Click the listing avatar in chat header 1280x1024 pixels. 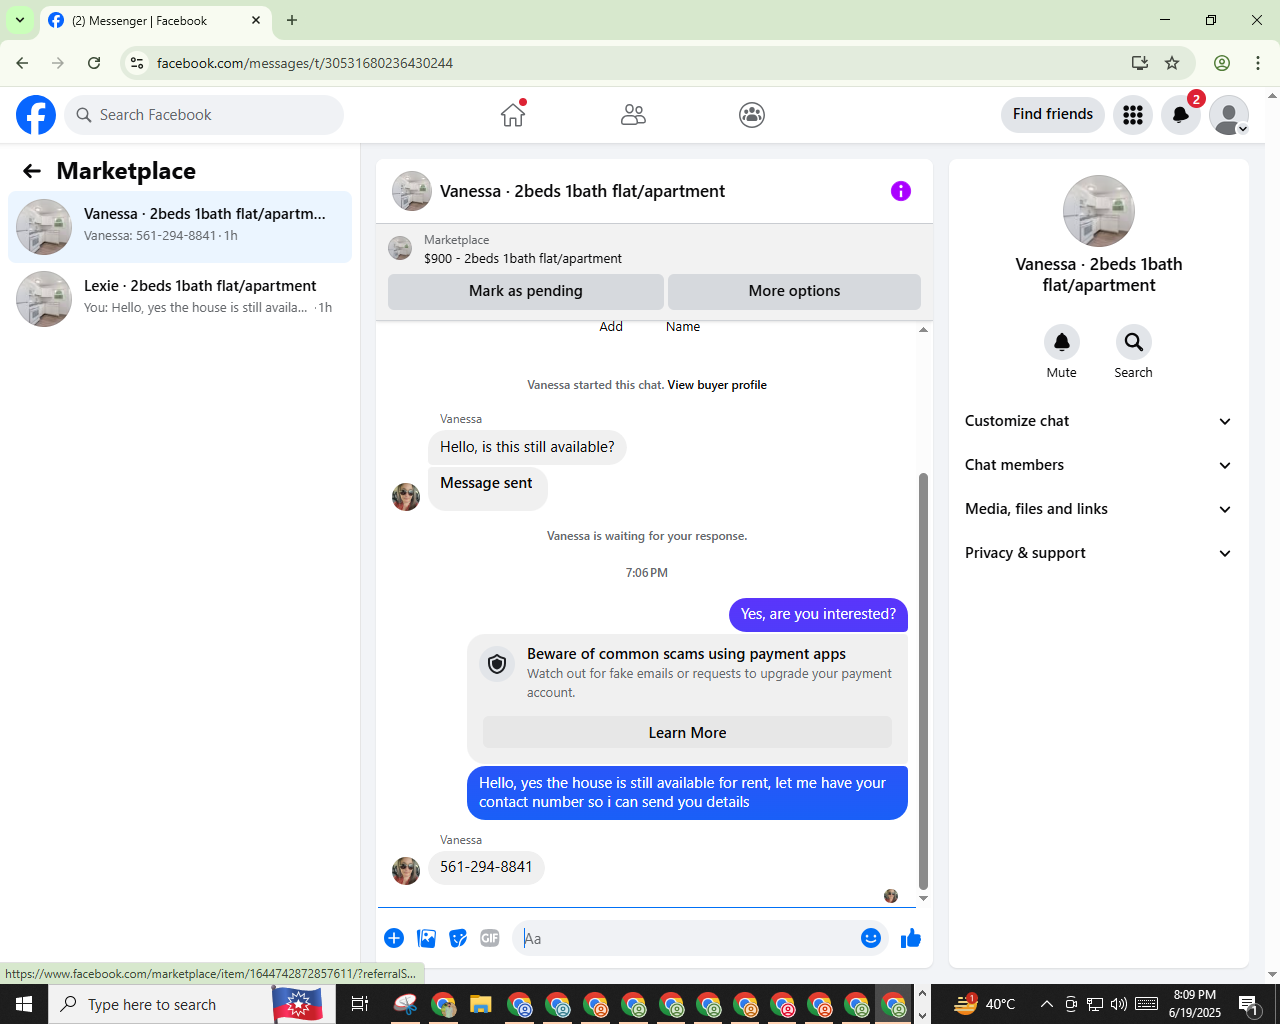tap(412, 191)
